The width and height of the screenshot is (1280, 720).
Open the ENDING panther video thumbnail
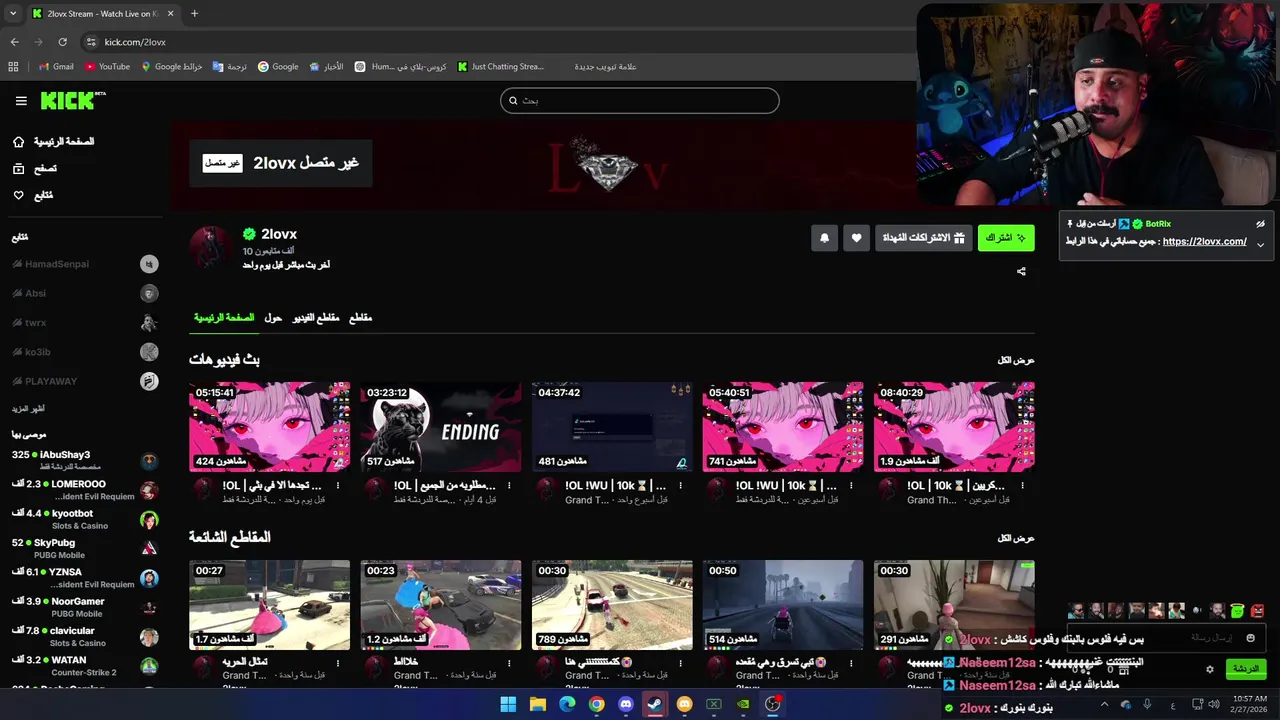441,427
